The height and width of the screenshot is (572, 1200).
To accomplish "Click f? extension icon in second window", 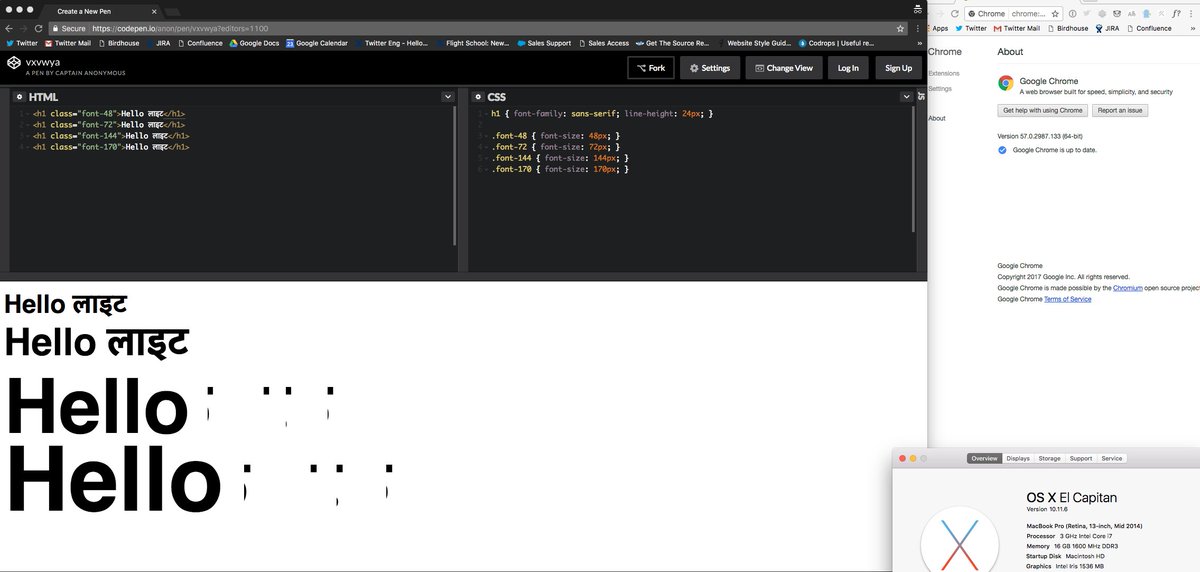I will [1176, 14].
